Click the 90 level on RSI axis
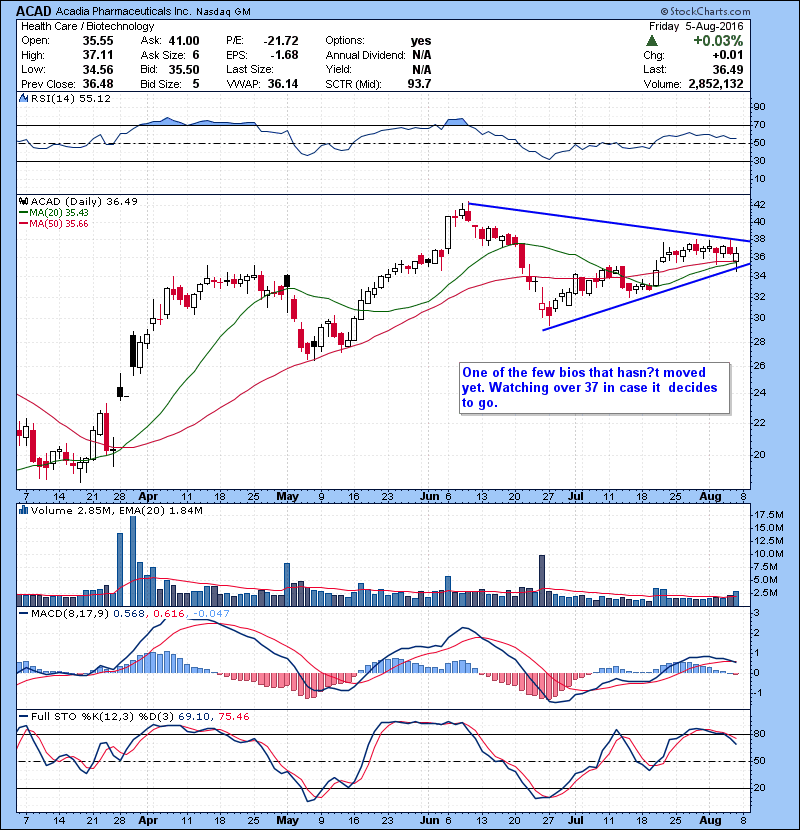 (x=759, y=107)
